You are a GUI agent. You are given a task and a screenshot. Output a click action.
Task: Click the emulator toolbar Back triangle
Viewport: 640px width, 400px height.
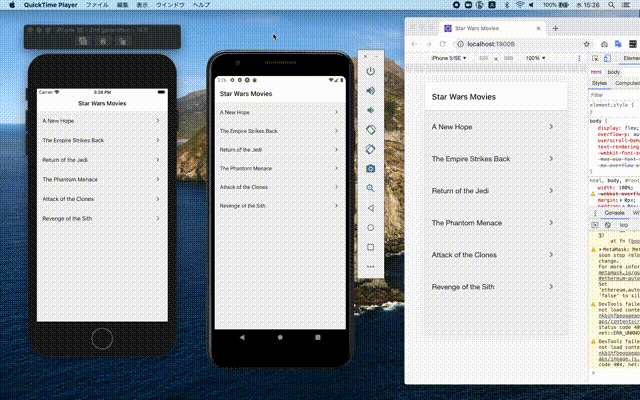pyautogui.click(x=370, y=208)
